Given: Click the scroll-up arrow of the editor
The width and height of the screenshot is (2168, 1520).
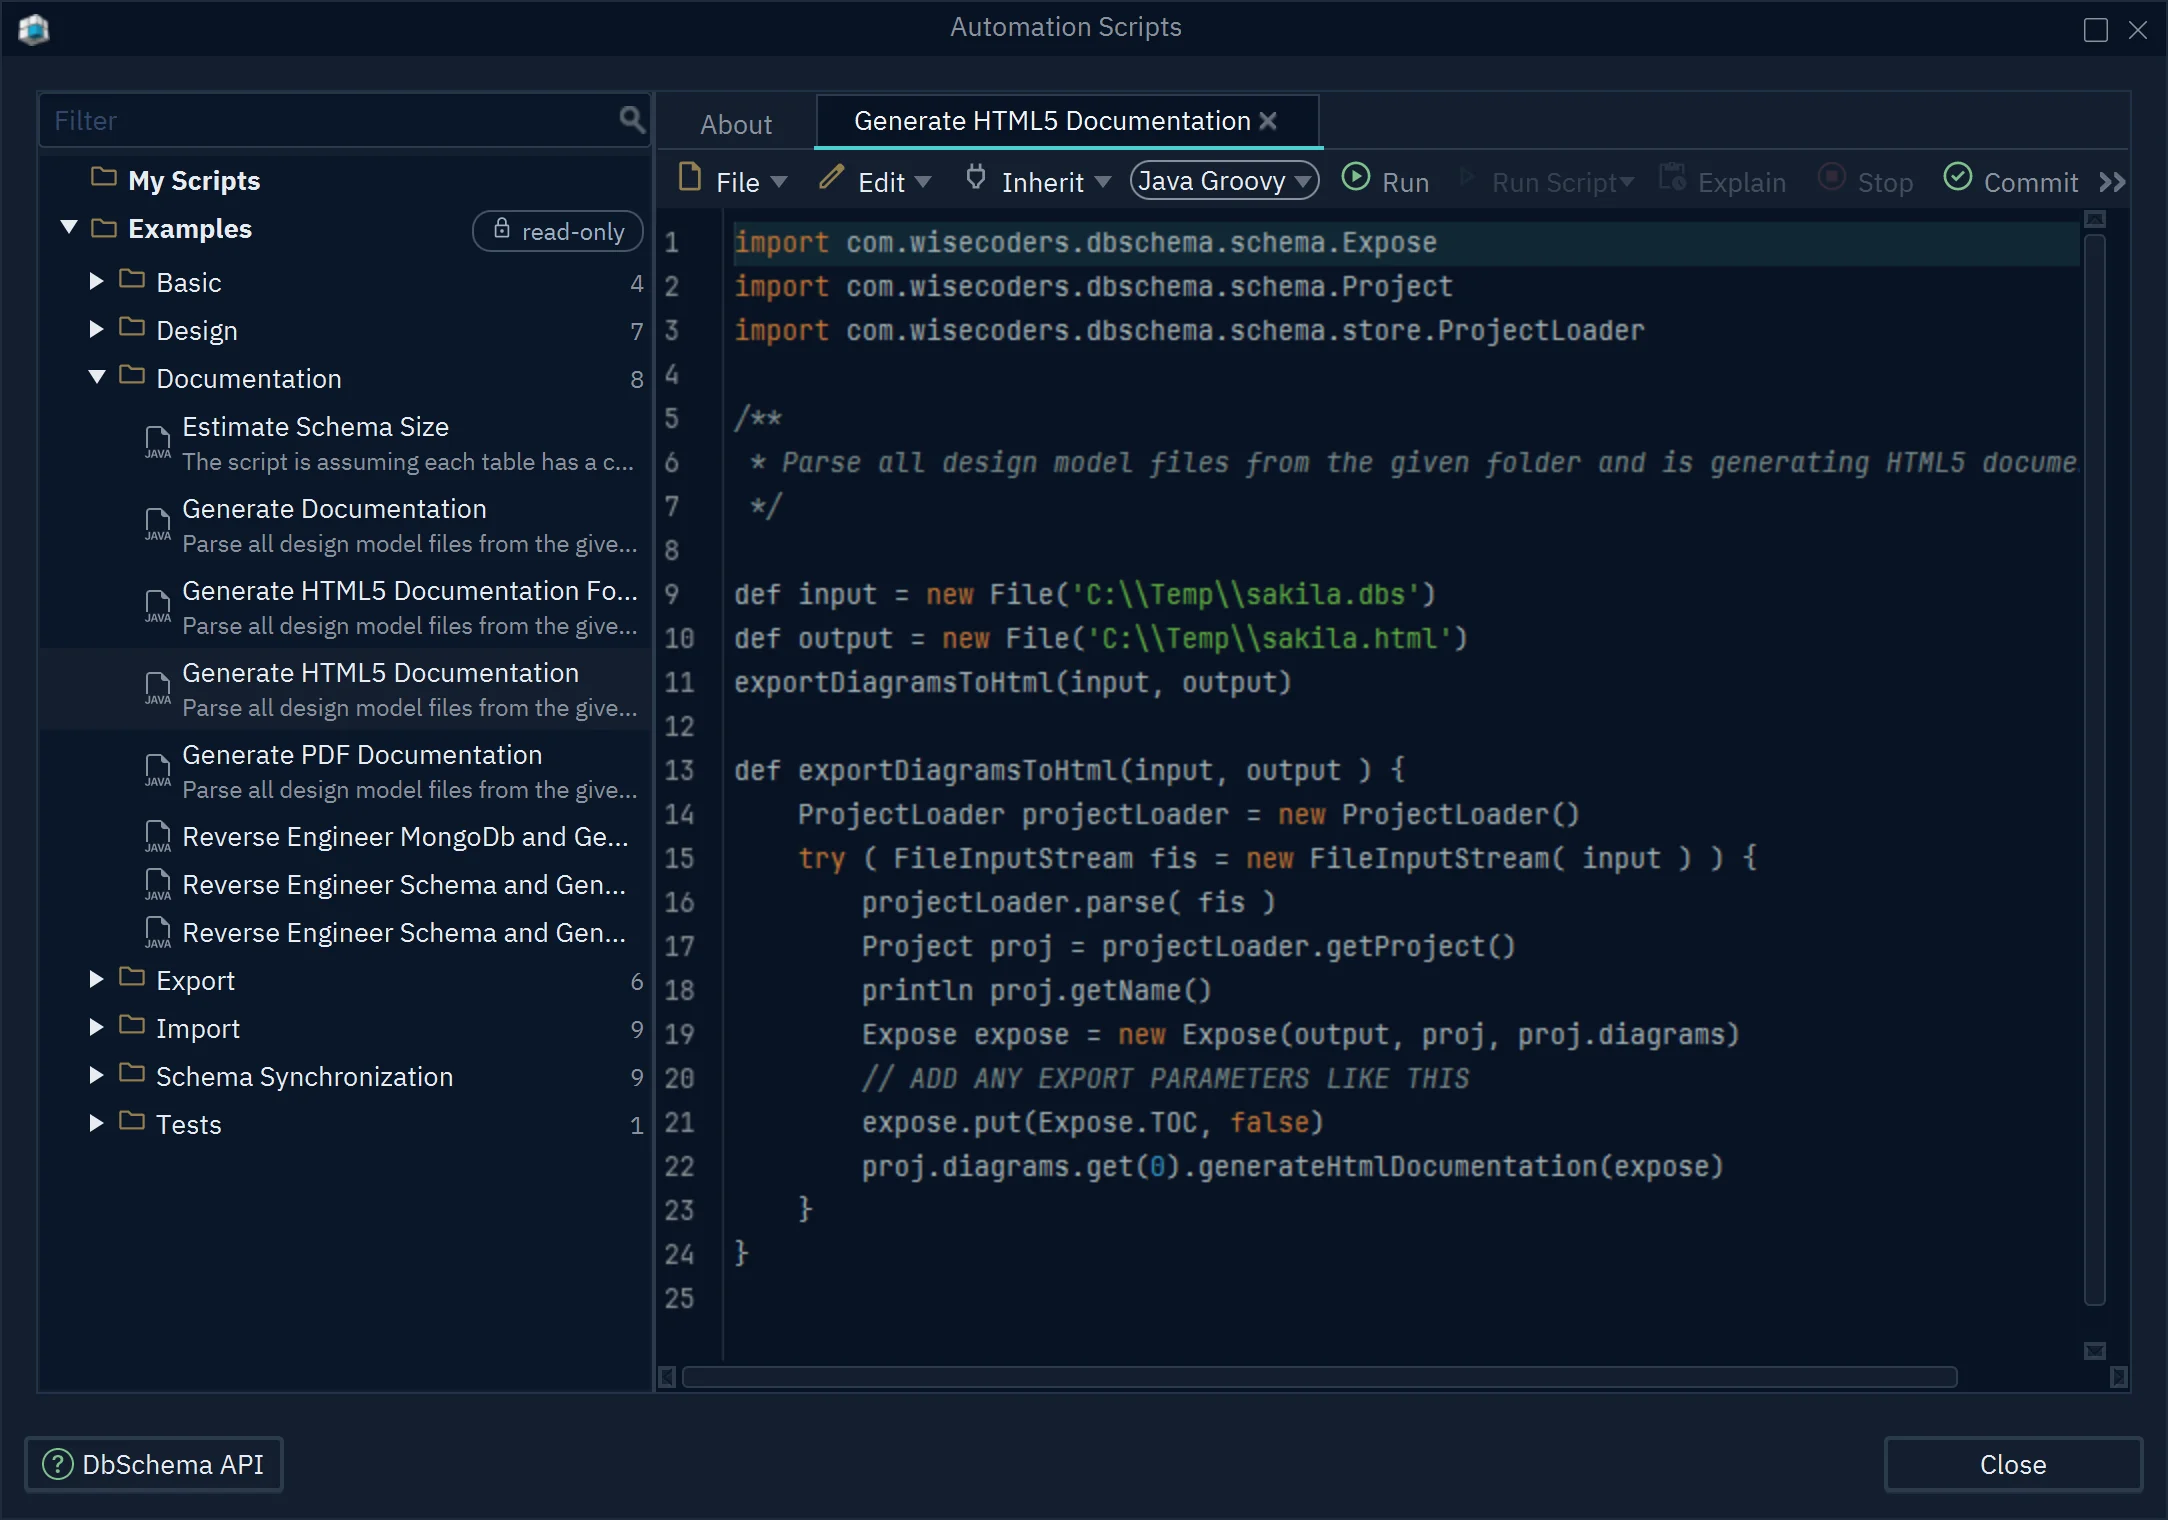Looking at the screenshot, I should [2095, 219].
